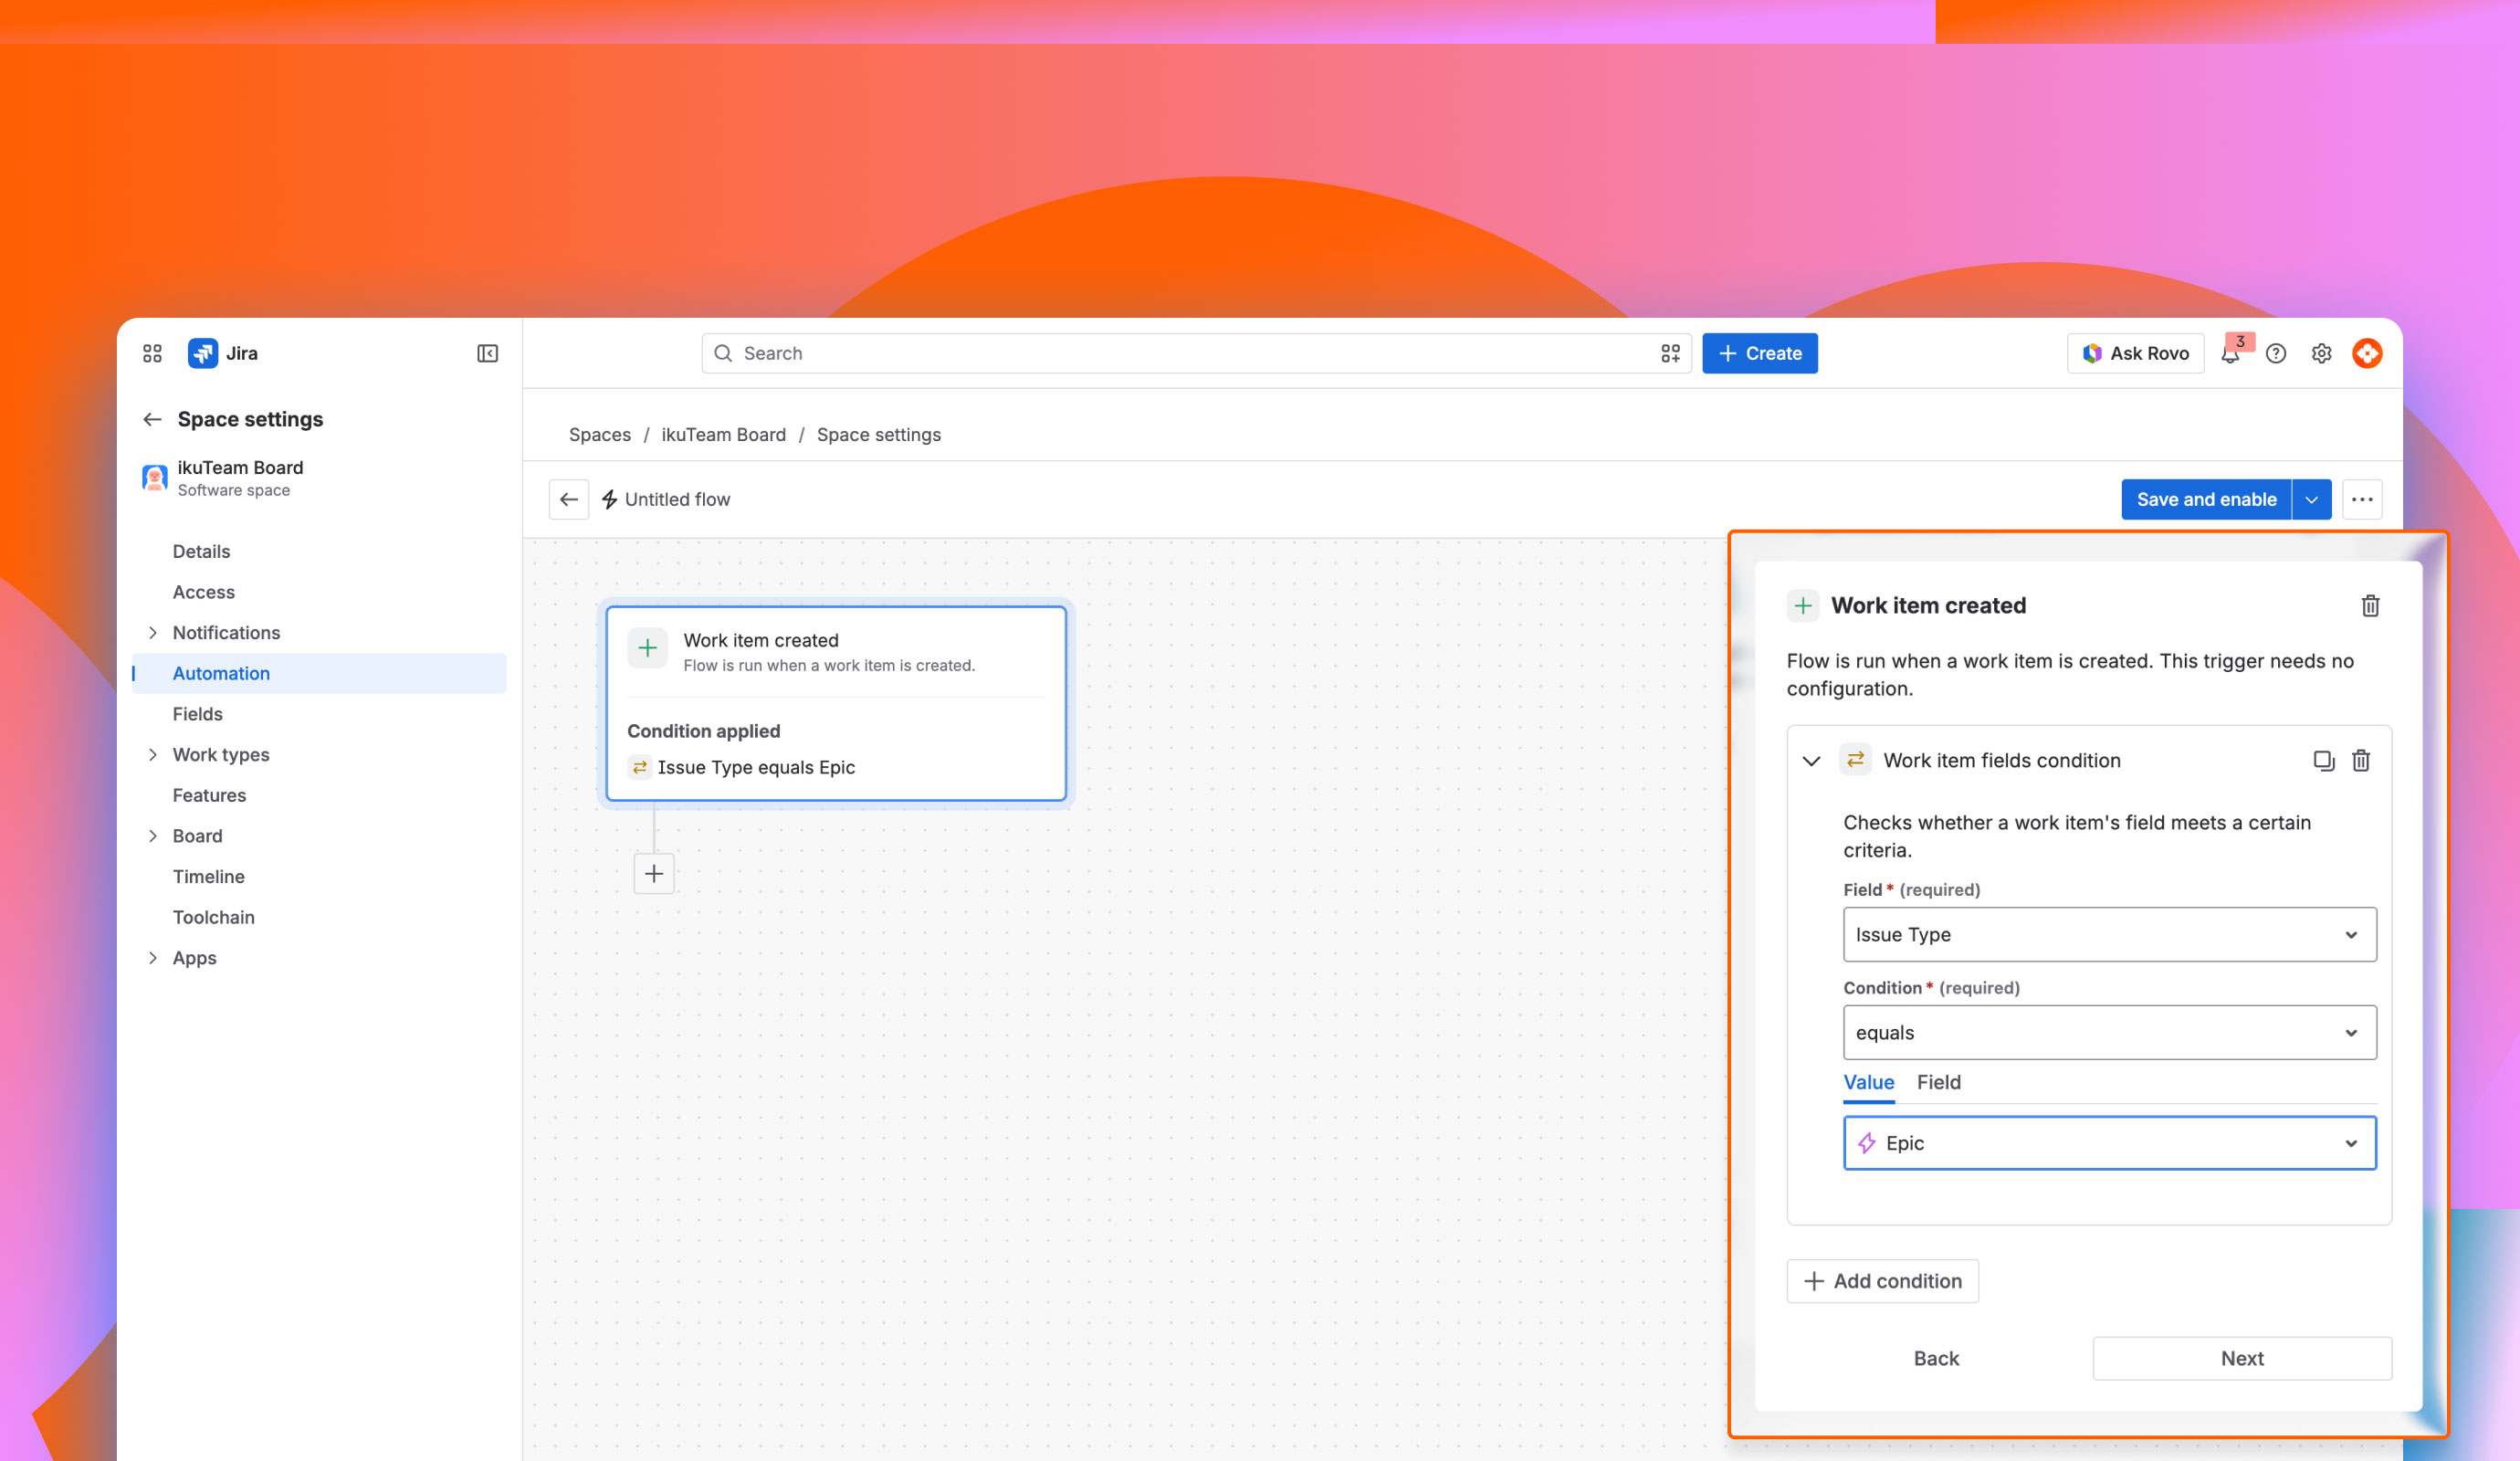Collapse the Work item fields condition
Image resolution: width=2520 pixels, height=1461 pixels.
coord(1811,760)
